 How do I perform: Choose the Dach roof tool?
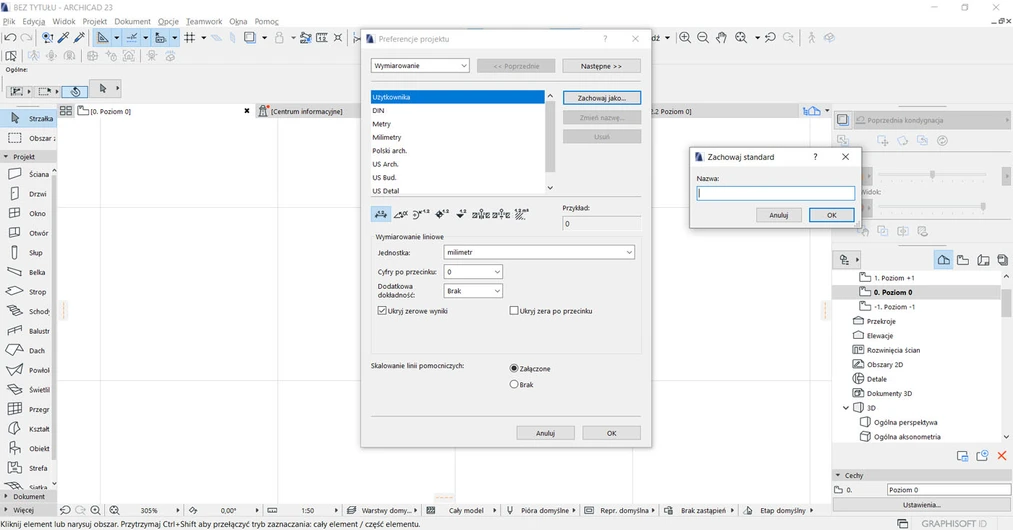tap(28, 351)
